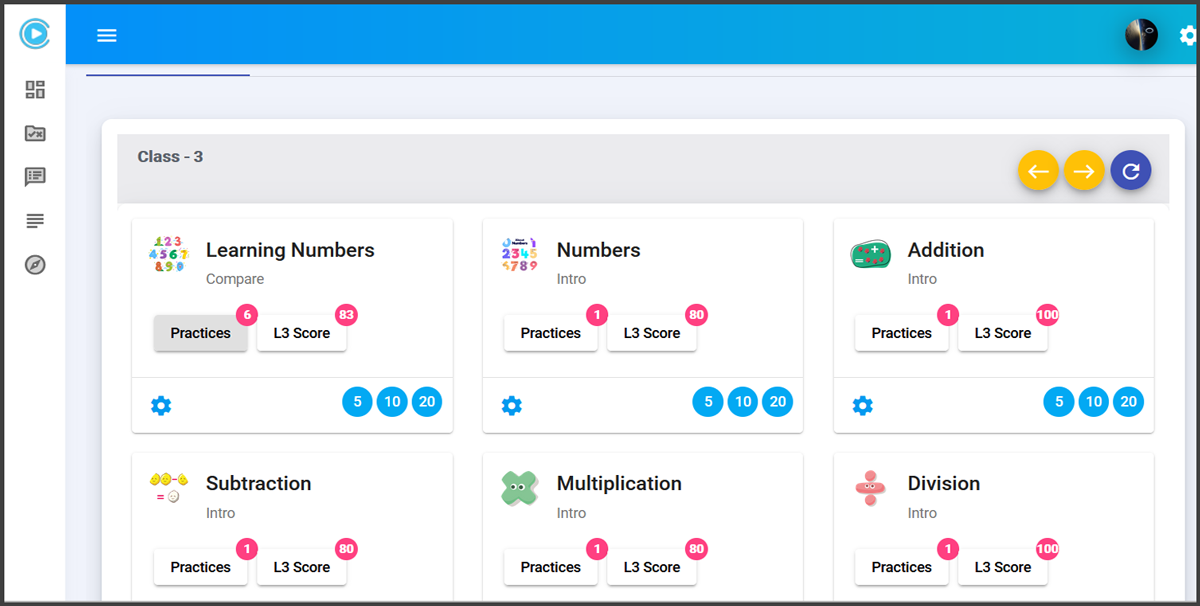Click the app logo in top-left corner

(x=34, y=34)
